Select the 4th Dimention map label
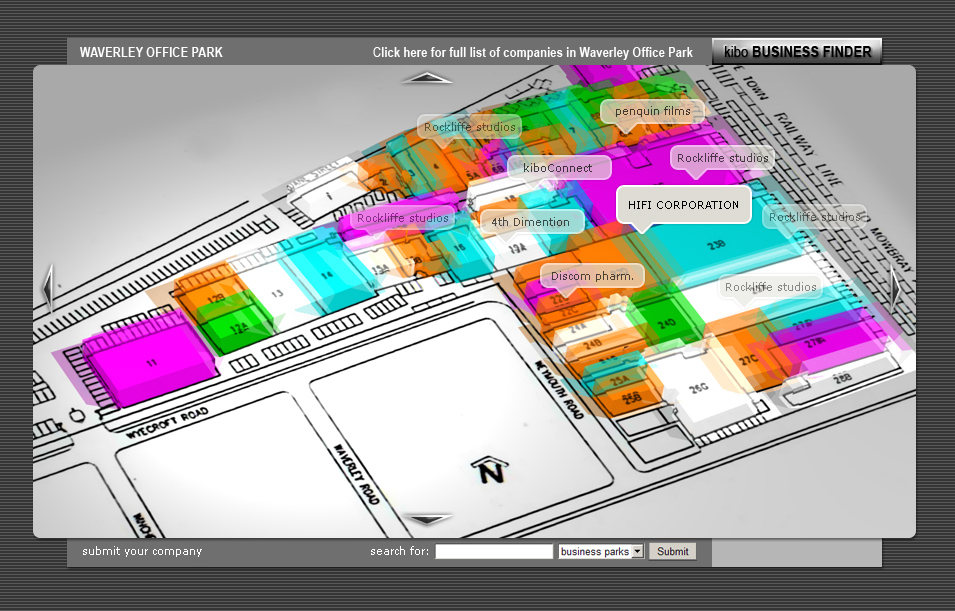The width and height of the screenshot is (955, 611). coord(530,222)
